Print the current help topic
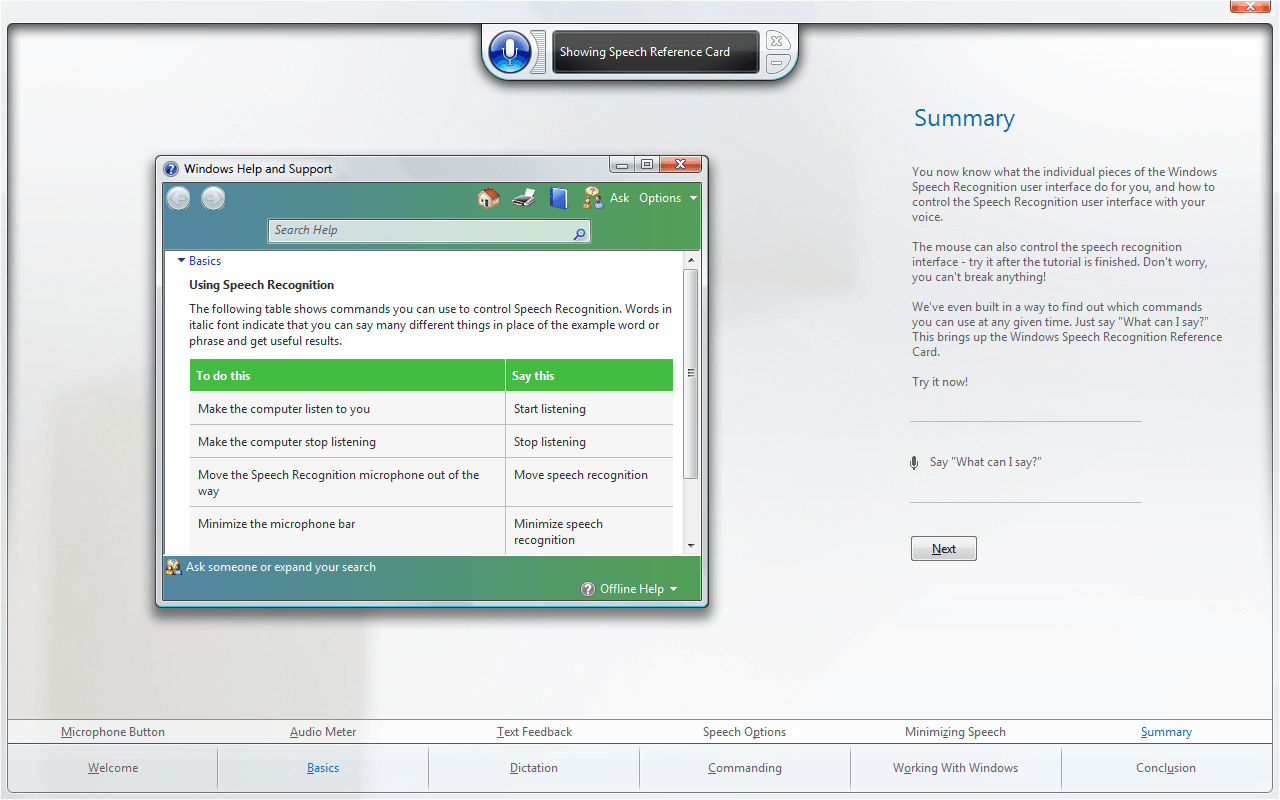Image resolution: width=1280 pixels, height=800 pixels. coord(524,198)
